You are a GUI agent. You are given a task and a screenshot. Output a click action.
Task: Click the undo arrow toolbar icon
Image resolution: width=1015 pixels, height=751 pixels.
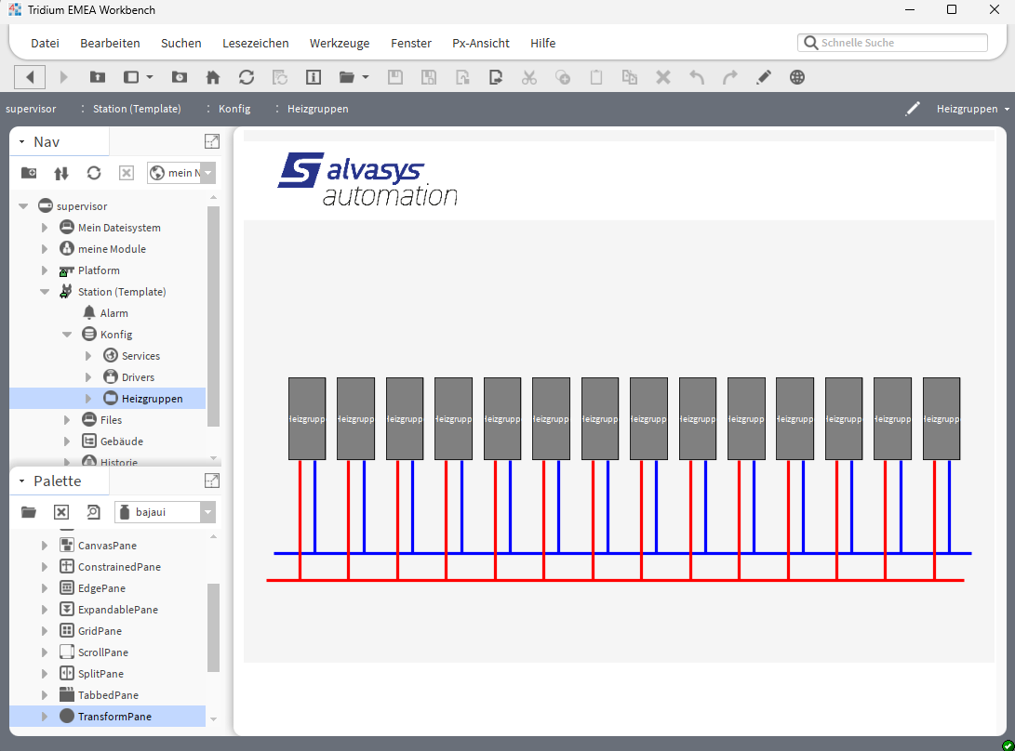[697, 77]
